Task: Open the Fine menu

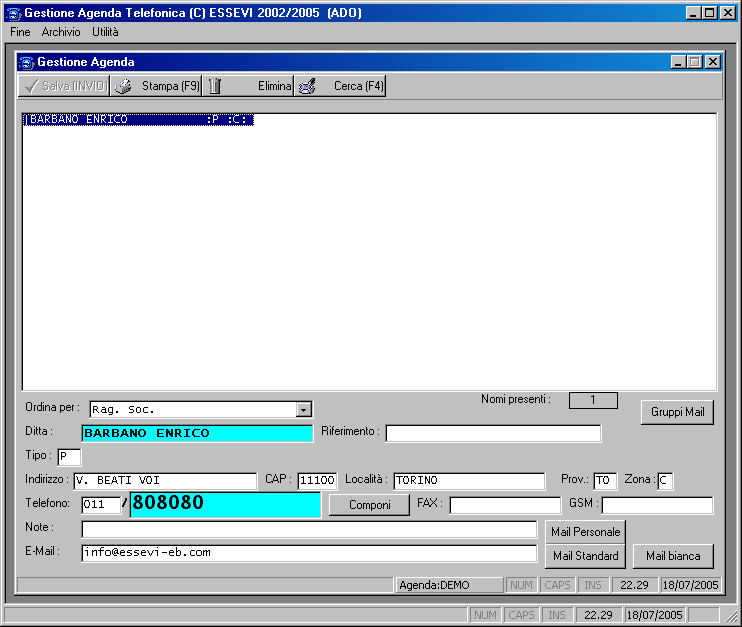Action: click(20, 32)
